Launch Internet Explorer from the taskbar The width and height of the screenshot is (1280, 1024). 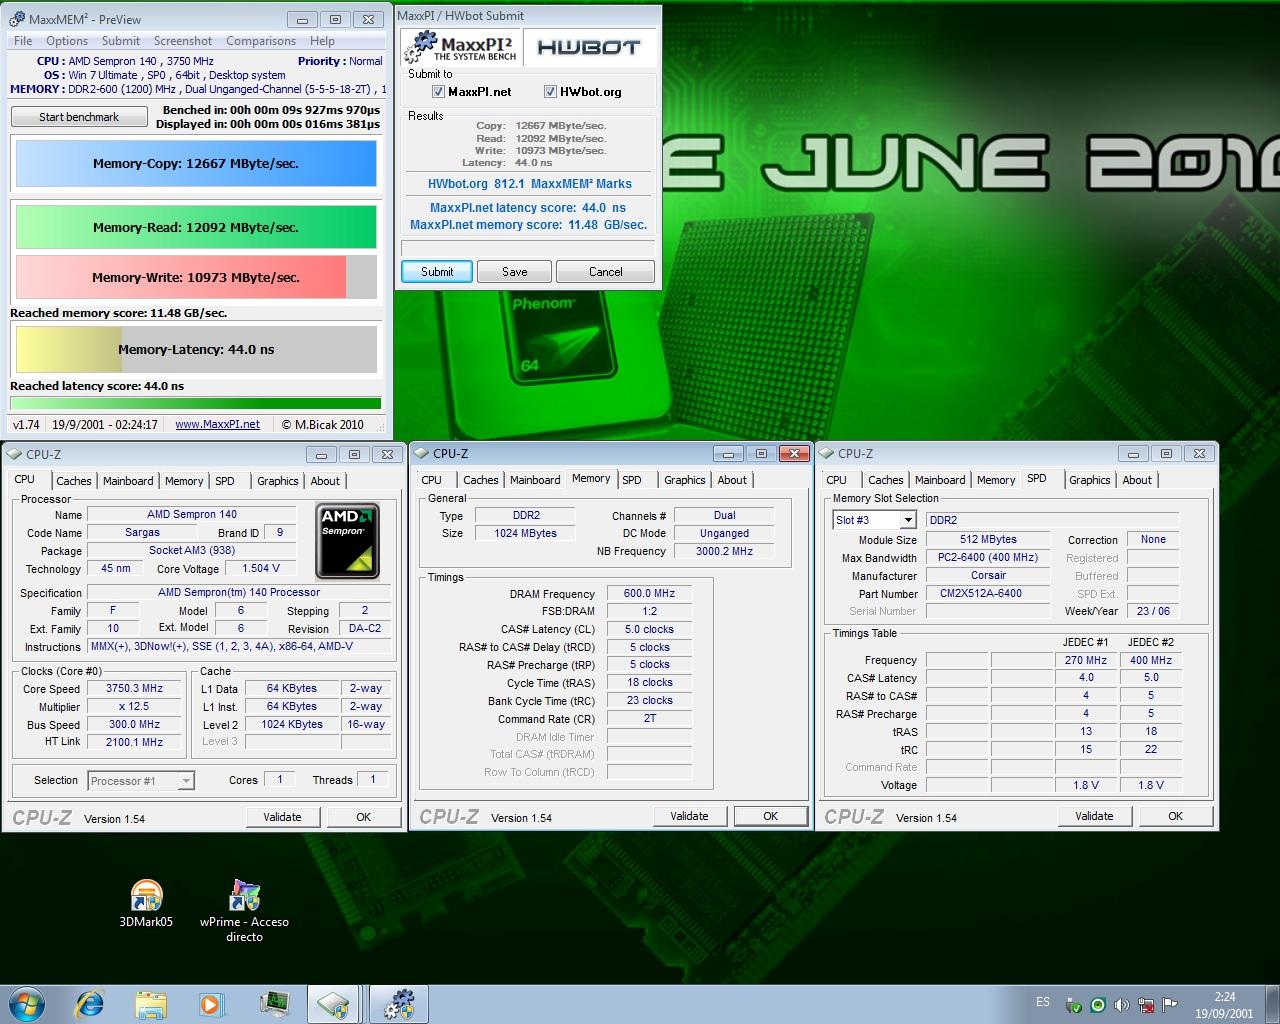pyautogui.click(x=90, y=1003)
